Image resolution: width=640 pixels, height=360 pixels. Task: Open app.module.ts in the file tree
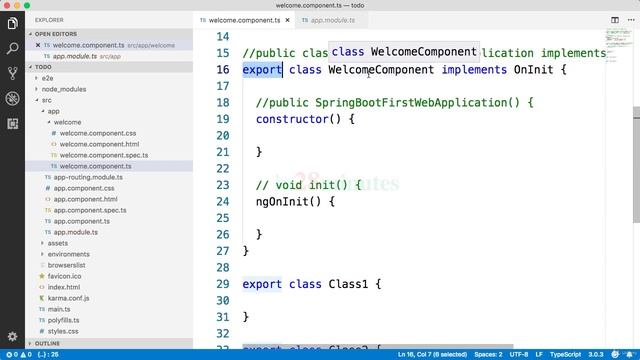[x=76, y=232]
